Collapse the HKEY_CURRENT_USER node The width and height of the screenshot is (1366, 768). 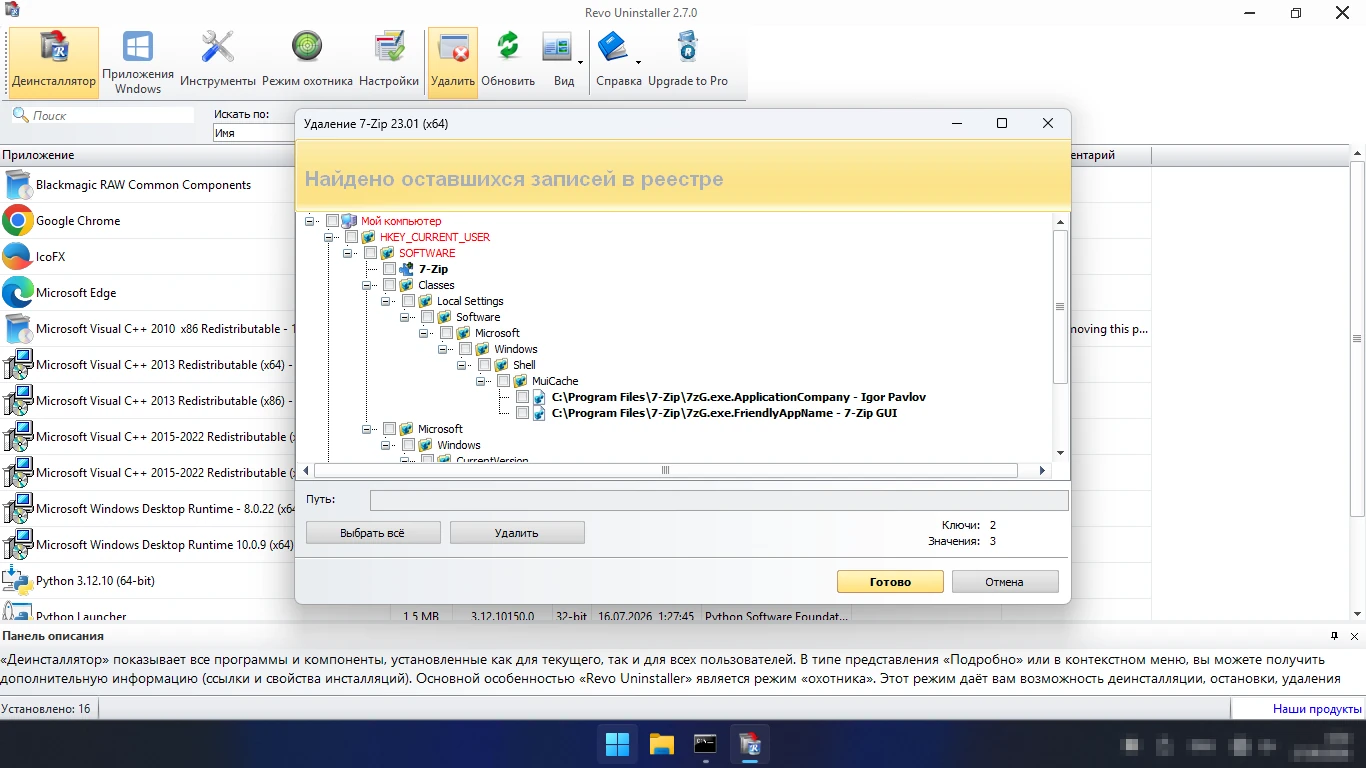click(x=329, y=237)
